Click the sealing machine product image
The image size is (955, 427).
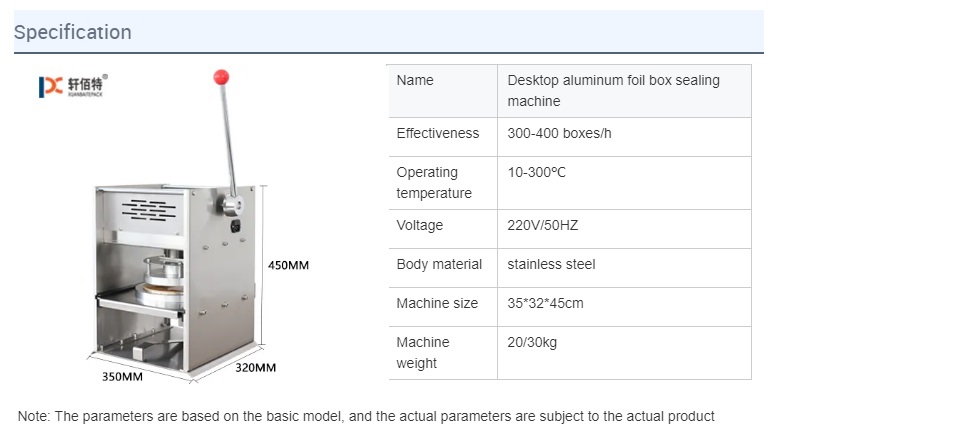[x=177, y=225]
